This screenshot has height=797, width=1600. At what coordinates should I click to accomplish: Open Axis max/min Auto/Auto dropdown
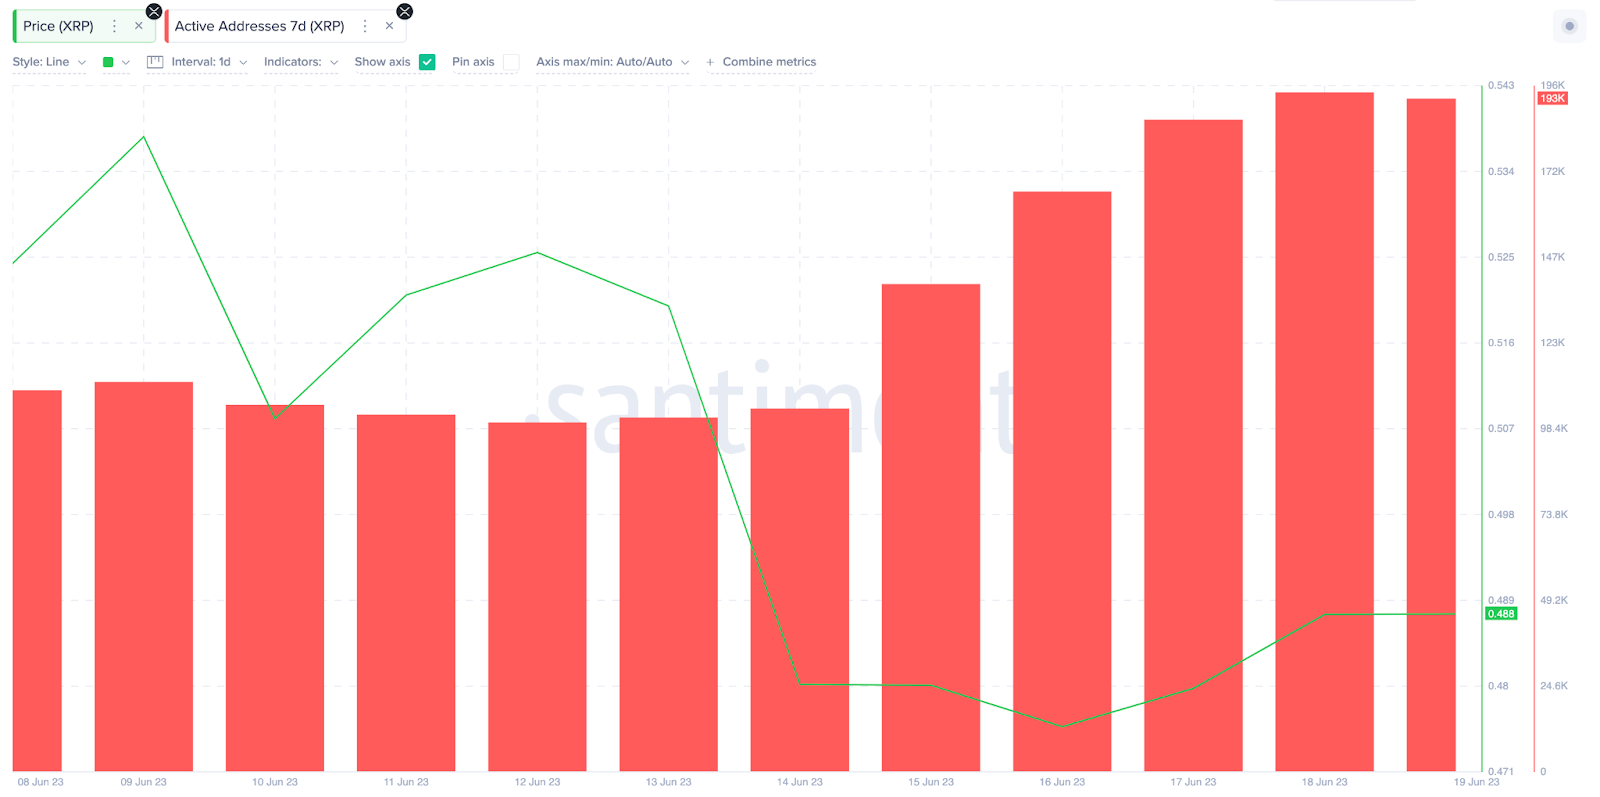[x=613, y=62]
